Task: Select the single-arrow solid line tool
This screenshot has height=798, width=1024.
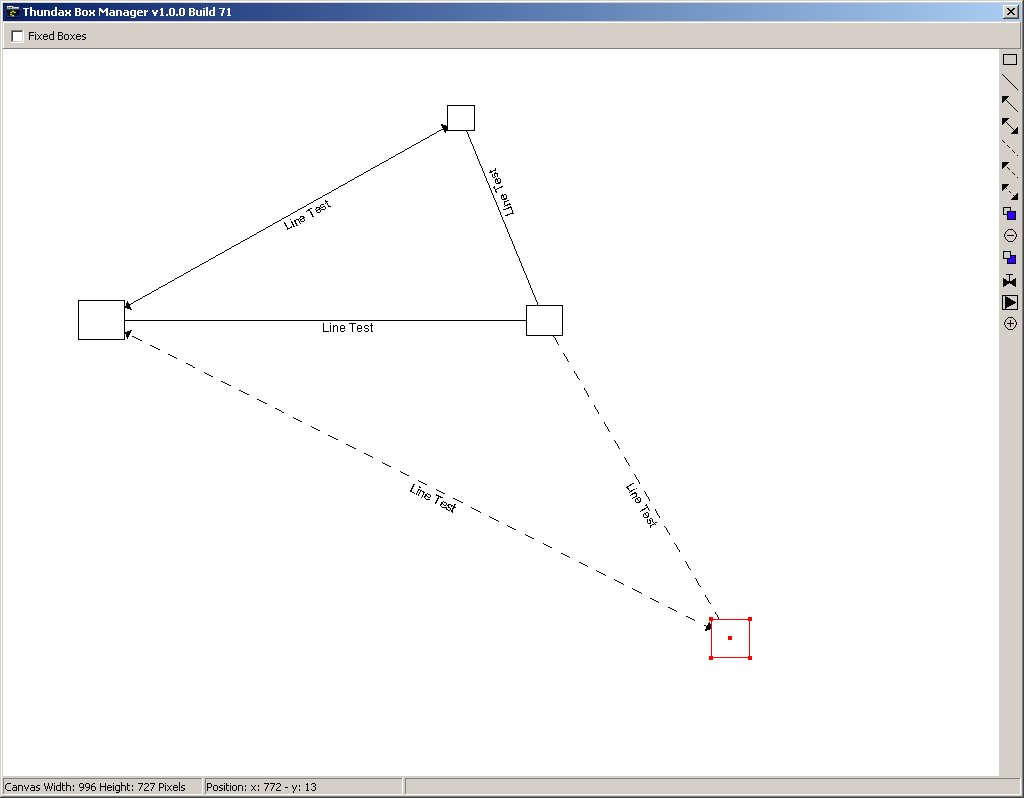Action: (1010, 104)
